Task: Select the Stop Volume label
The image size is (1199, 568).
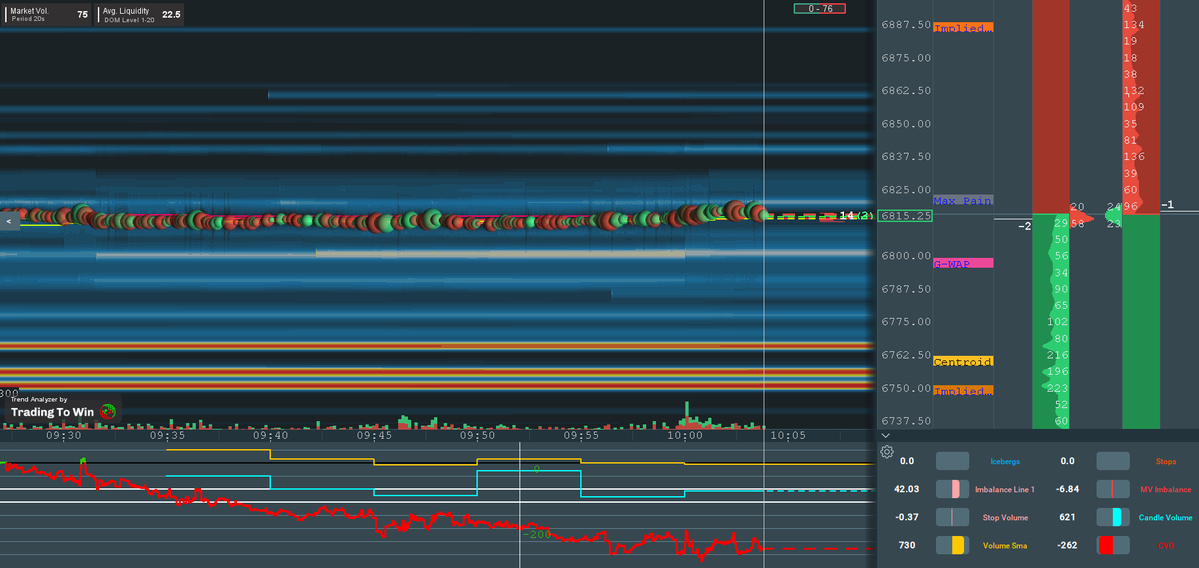Action: click(1005, 518)
